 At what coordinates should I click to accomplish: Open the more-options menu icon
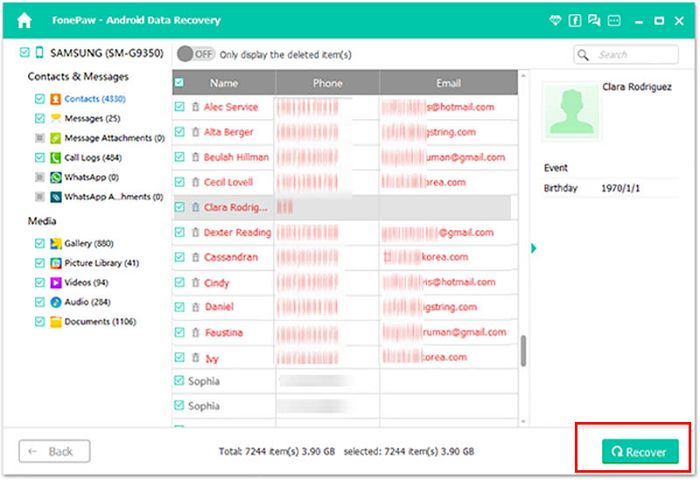click(x=614, y=21)
